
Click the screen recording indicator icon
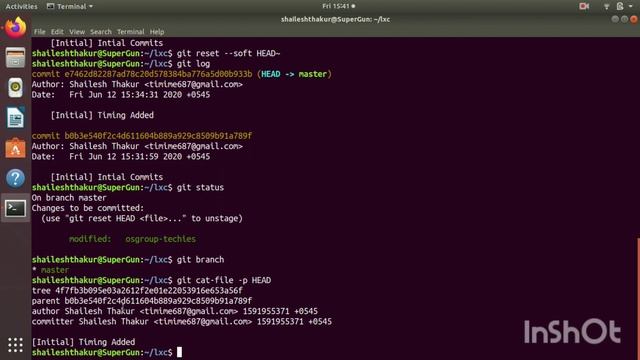[584, 6]
